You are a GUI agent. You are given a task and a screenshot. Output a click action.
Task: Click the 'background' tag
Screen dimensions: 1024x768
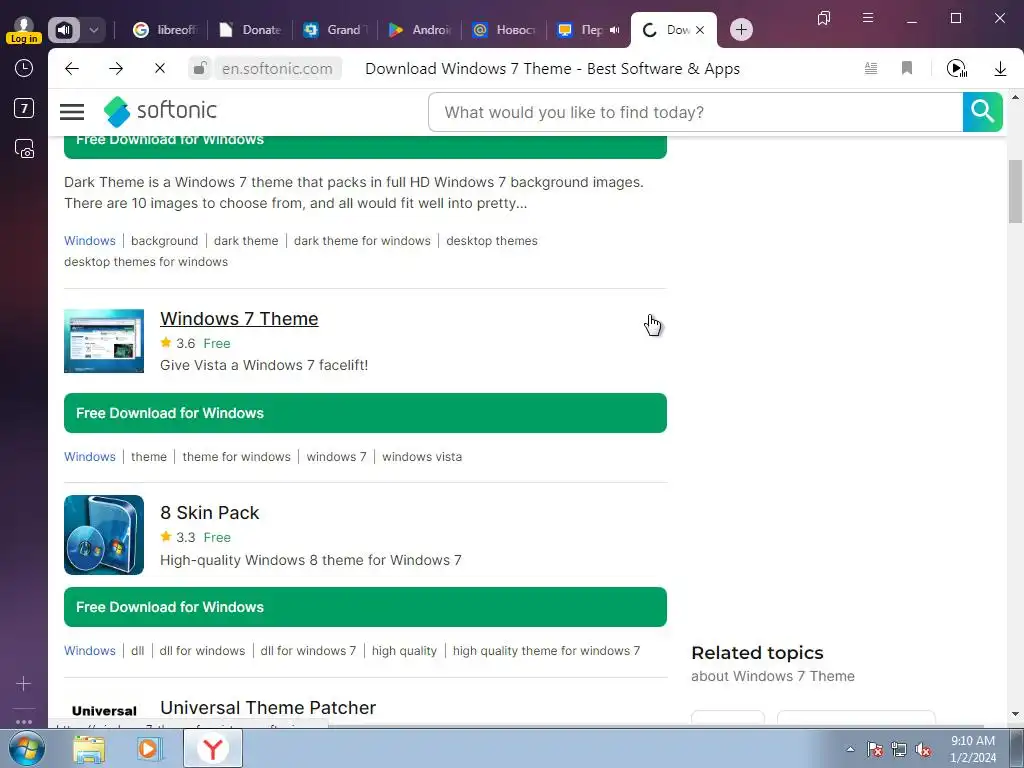tap(165, 241)
